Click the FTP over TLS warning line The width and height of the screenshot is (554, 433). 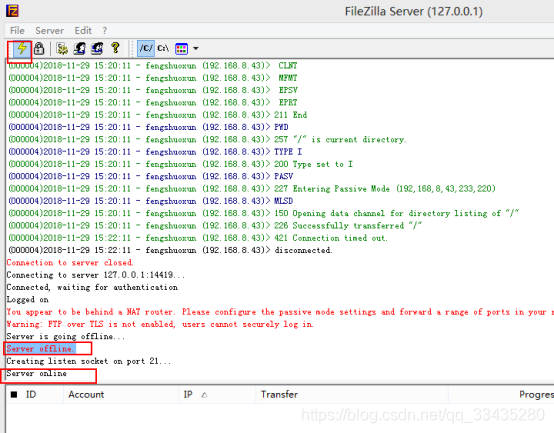click(x=160, y=324)
